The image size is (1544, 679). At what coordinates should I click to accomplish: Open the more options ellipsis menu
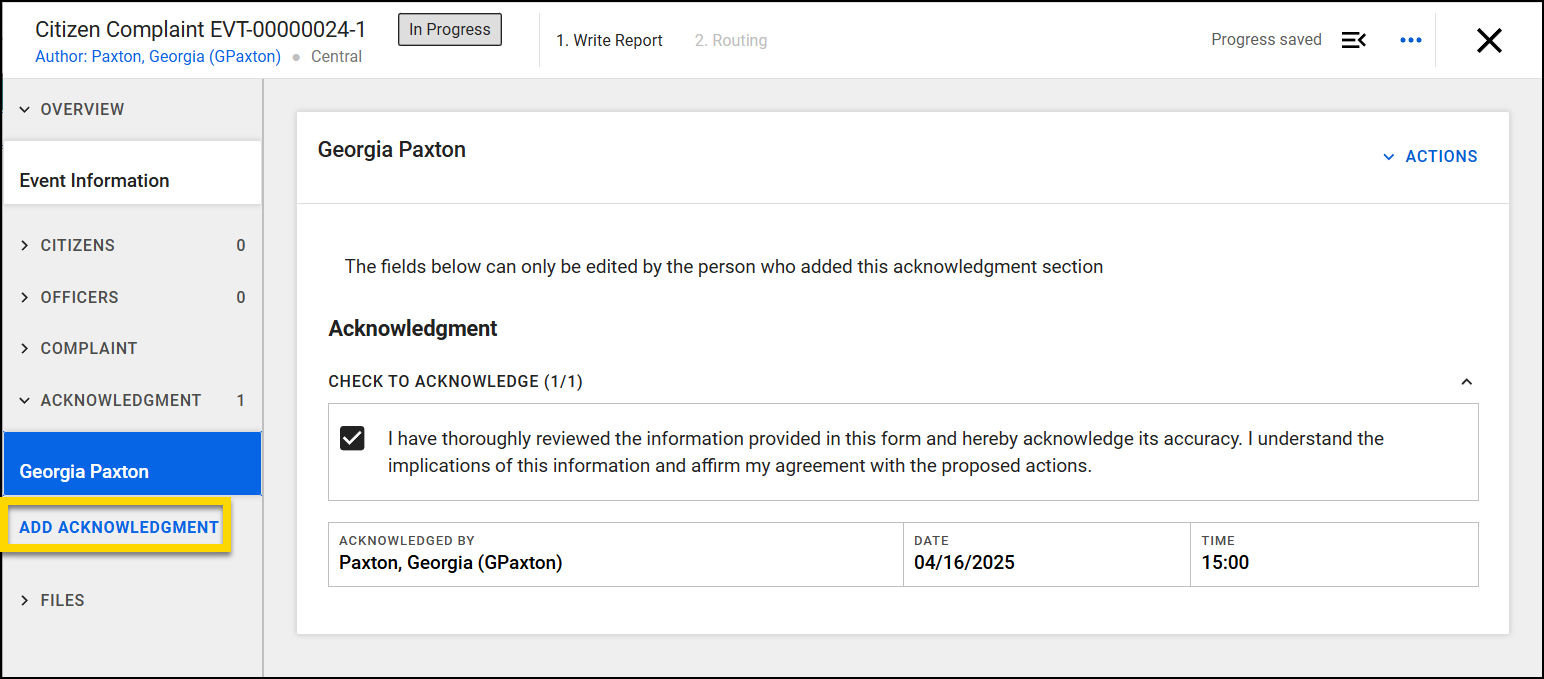pyautogui.click(x=1411, y=40)
